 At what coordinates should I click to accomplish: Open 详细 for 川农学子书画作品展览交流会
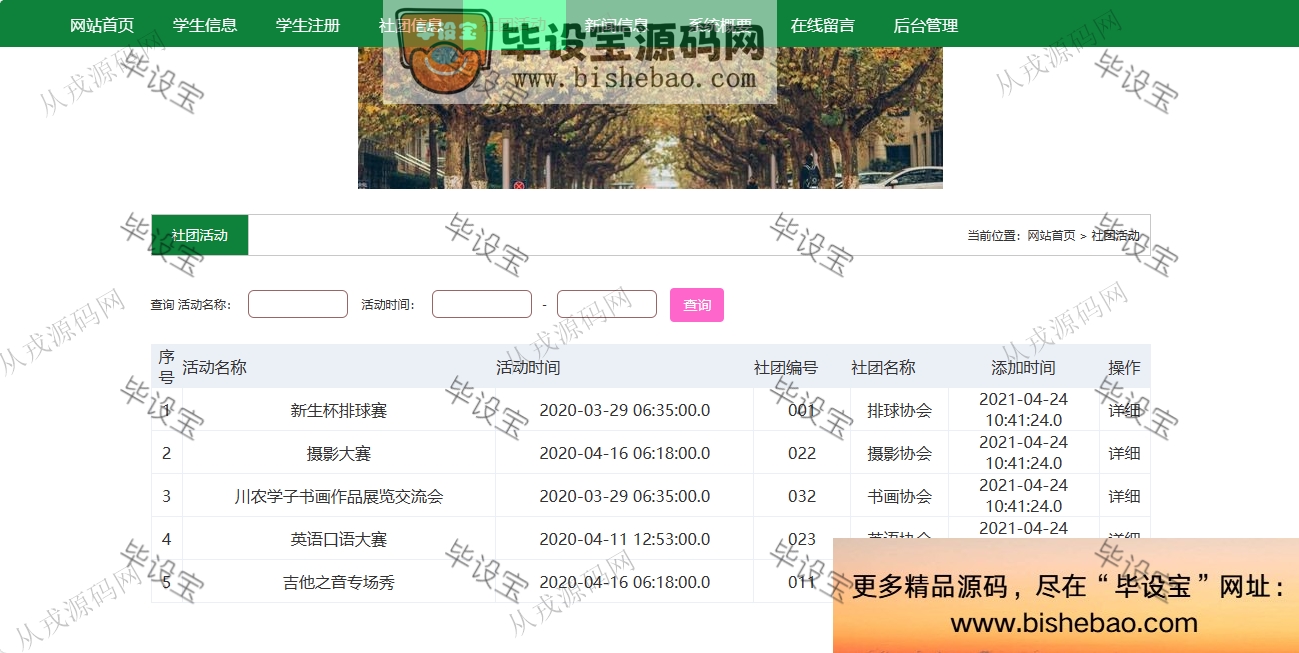tap(1124, 496)
